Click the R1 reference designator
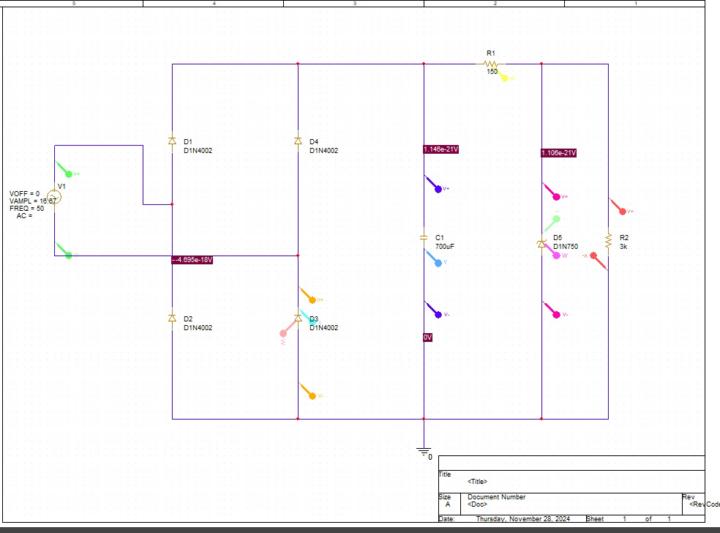 click(x=491, y=53)
